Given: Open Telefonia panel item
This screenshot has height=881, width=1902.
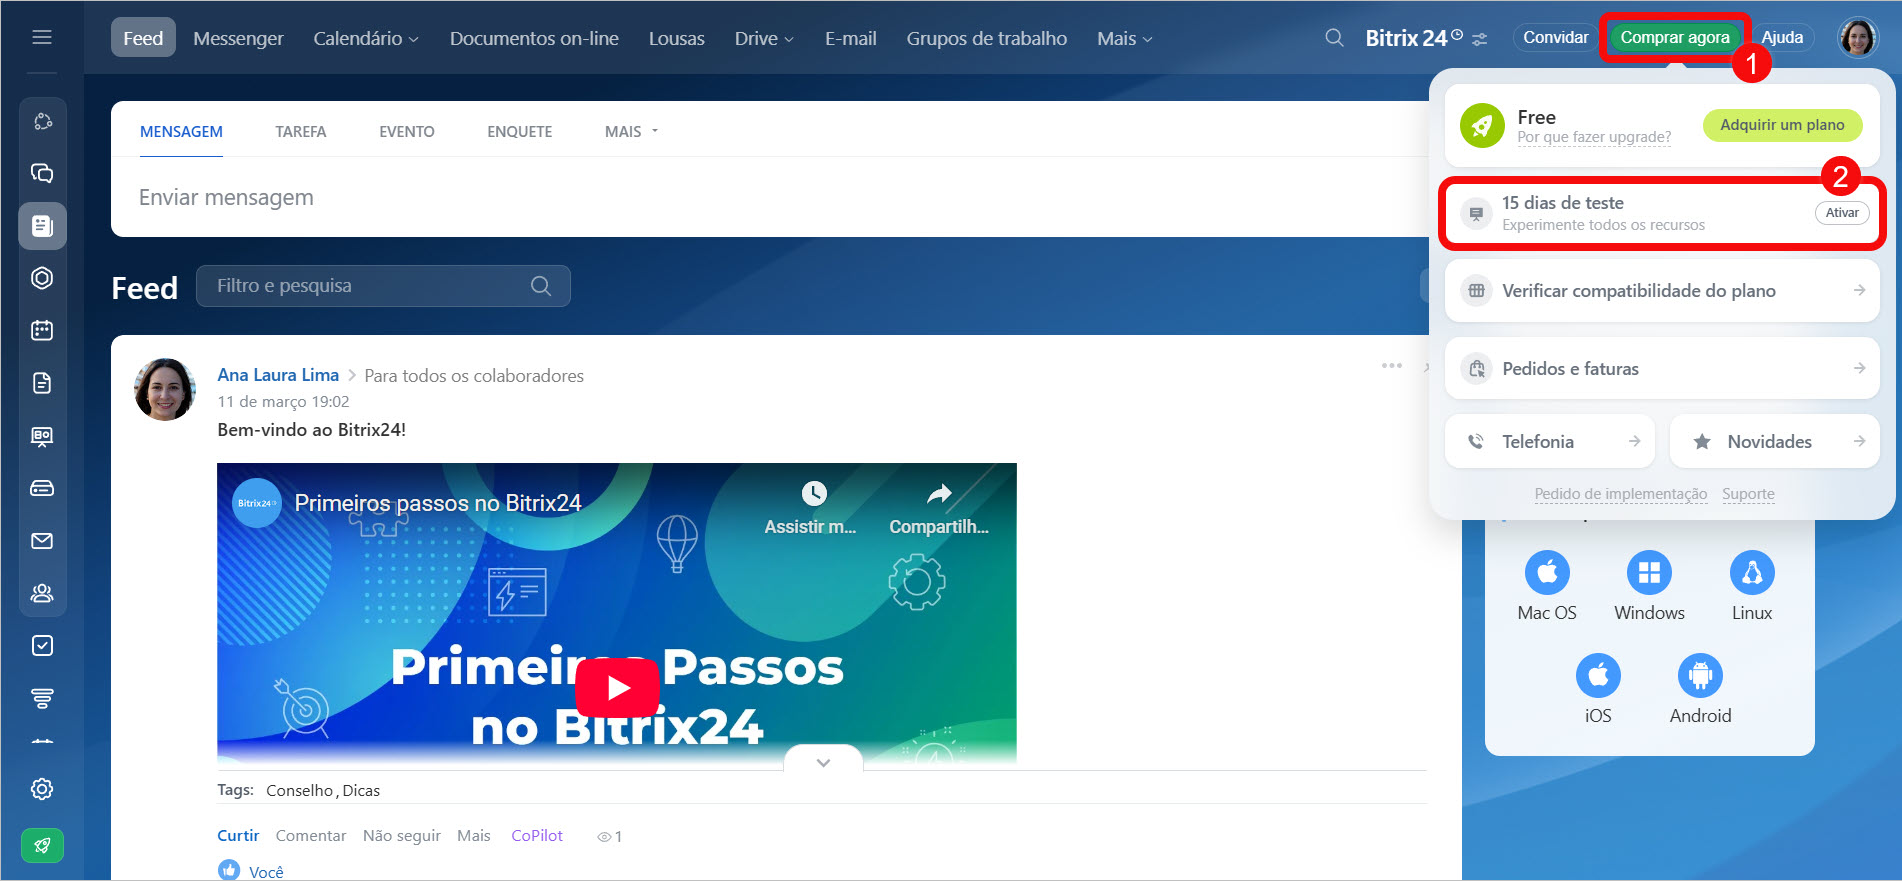Looking at the screenshot, I should 1550,441.
